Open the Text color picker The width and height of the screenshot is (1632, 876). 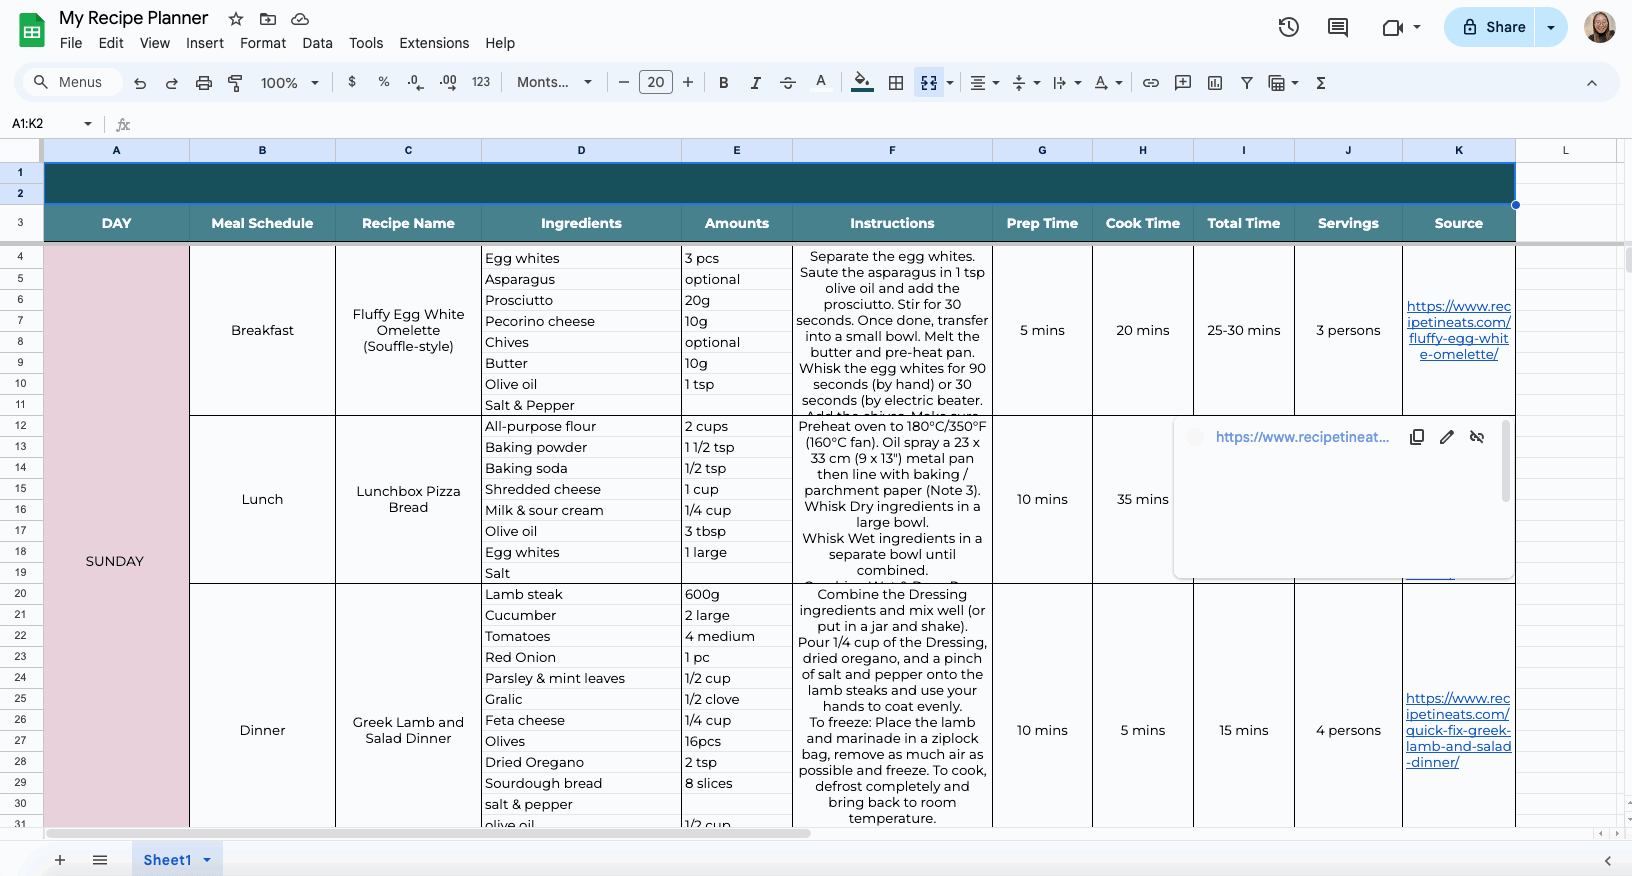coord(821,83)
